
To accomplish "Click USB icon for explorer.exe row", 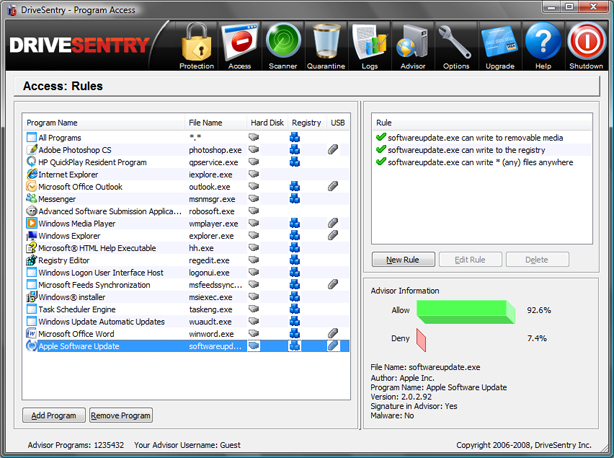I will click(333, 235).
